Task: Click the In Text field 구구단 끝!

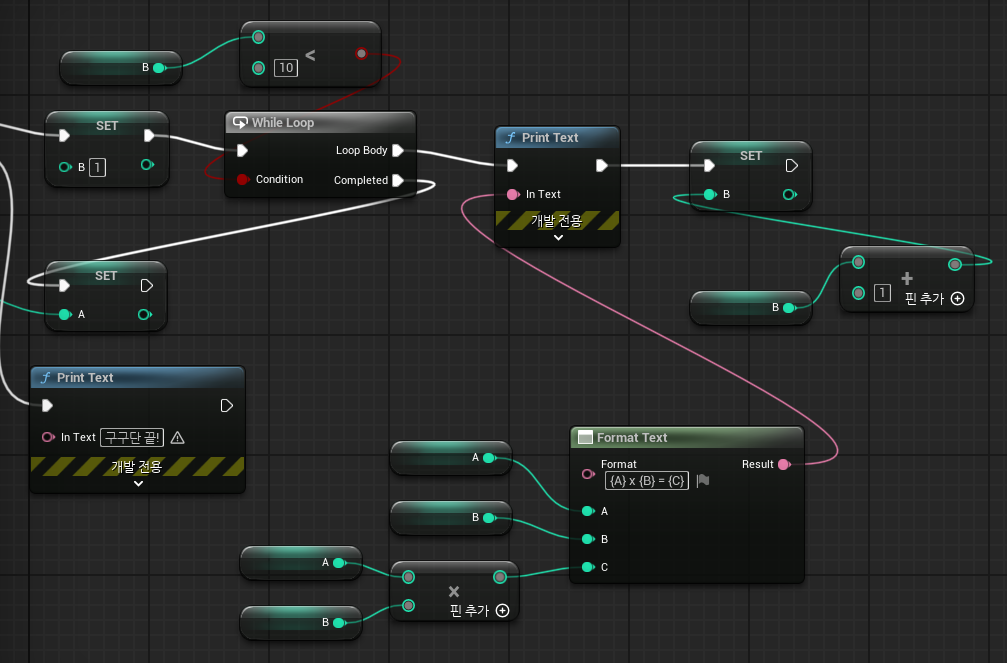Action: [x=132, y=438]
